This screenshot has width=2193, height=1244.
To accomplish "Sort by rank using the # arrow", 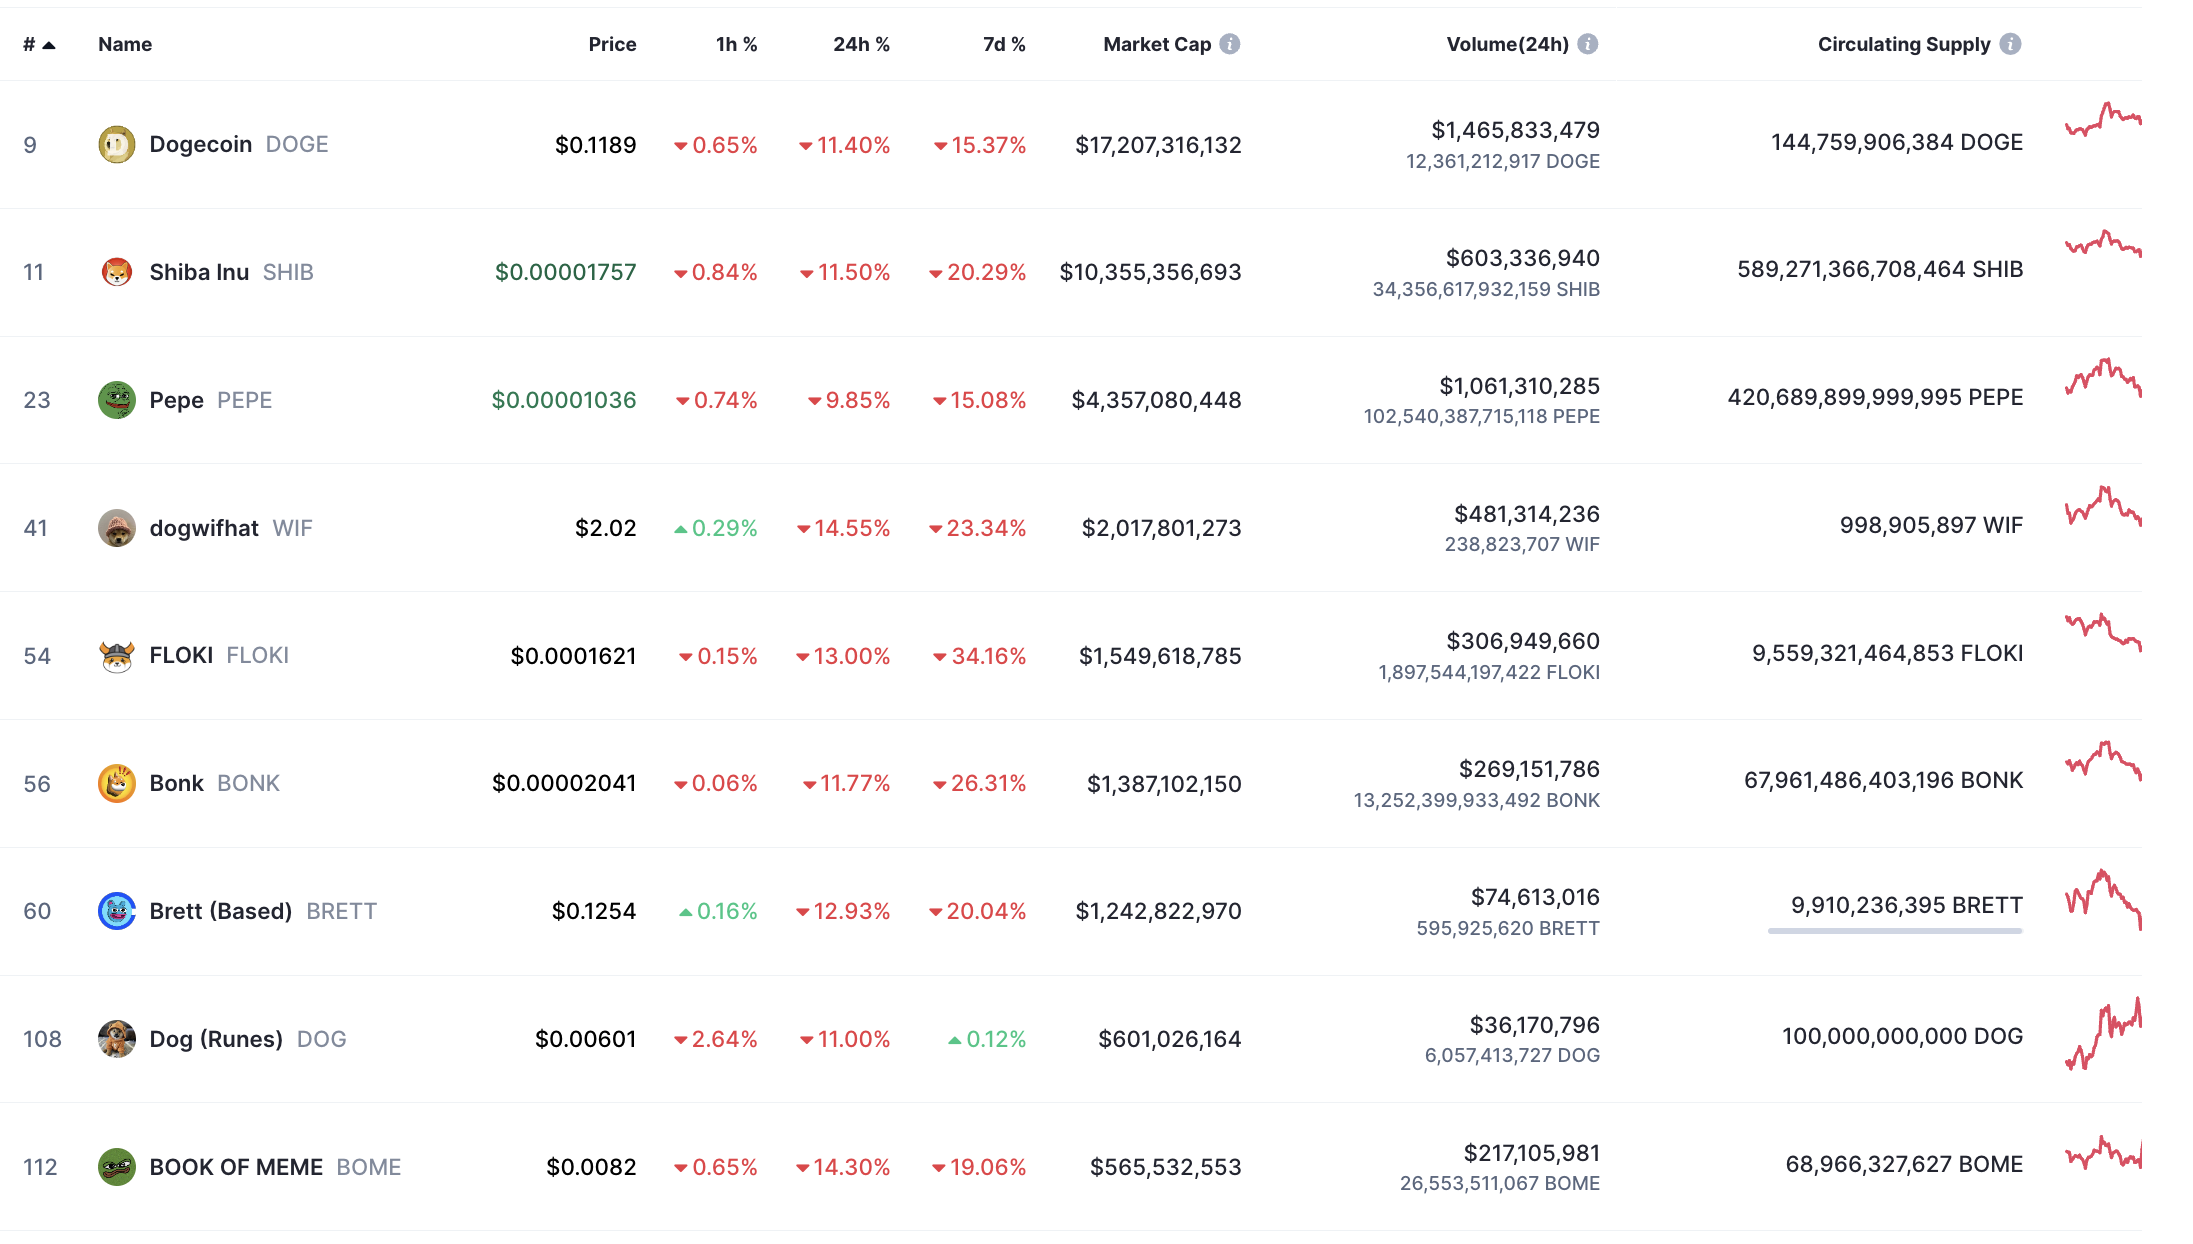I will (x=40, y=45).
